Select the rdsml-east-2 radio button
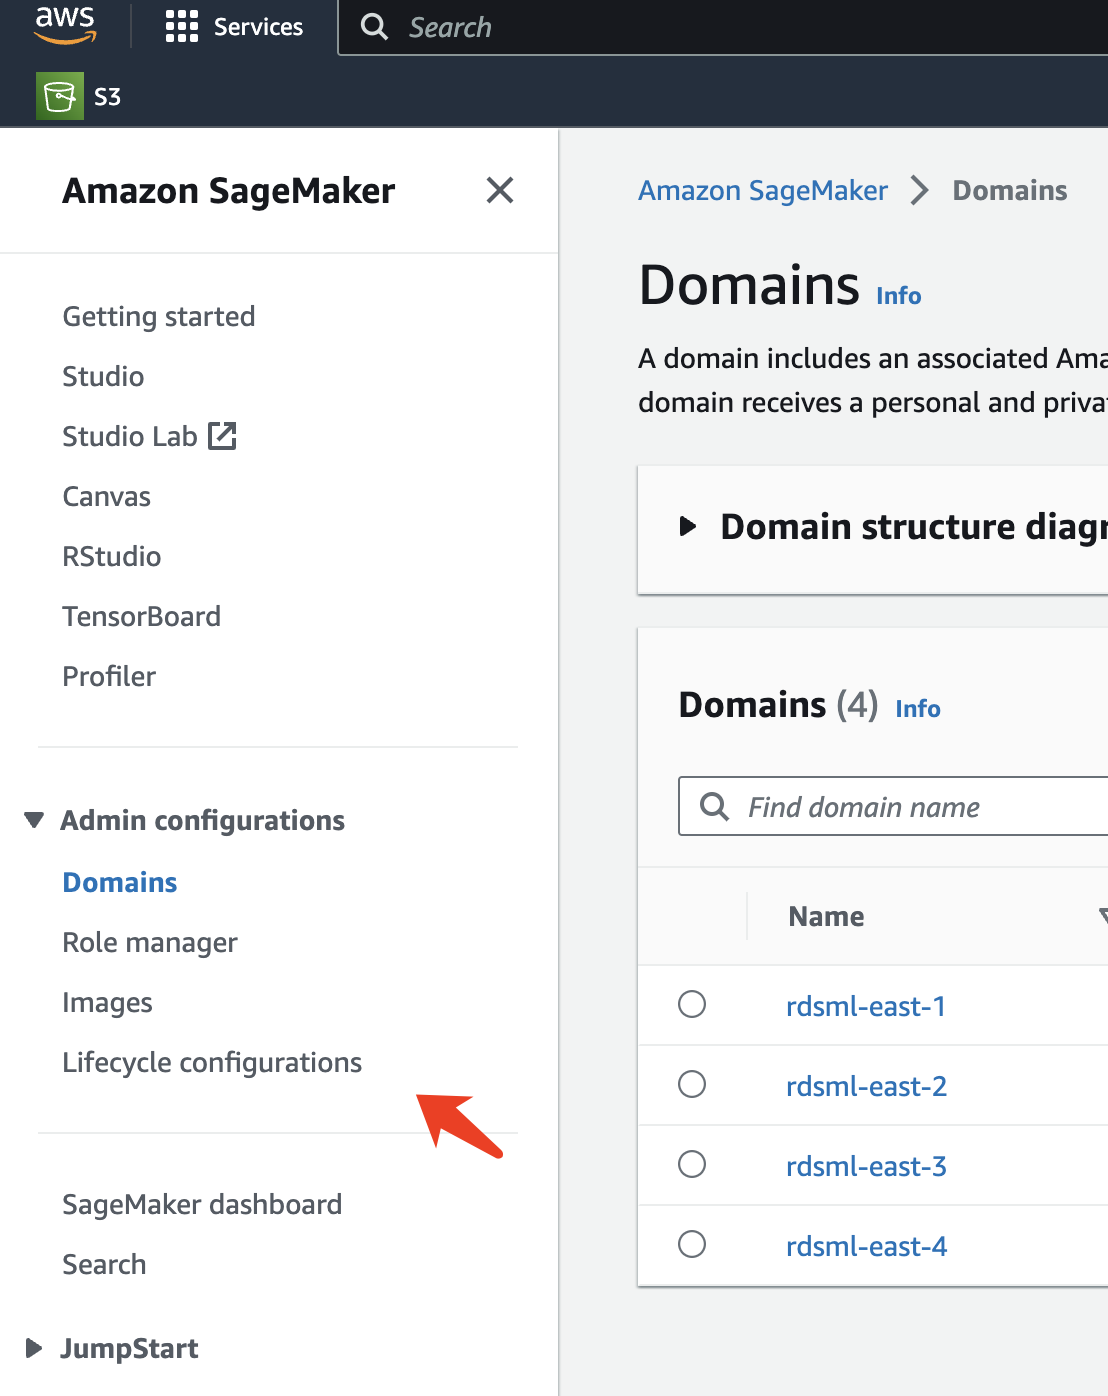 coord(692,1084)
